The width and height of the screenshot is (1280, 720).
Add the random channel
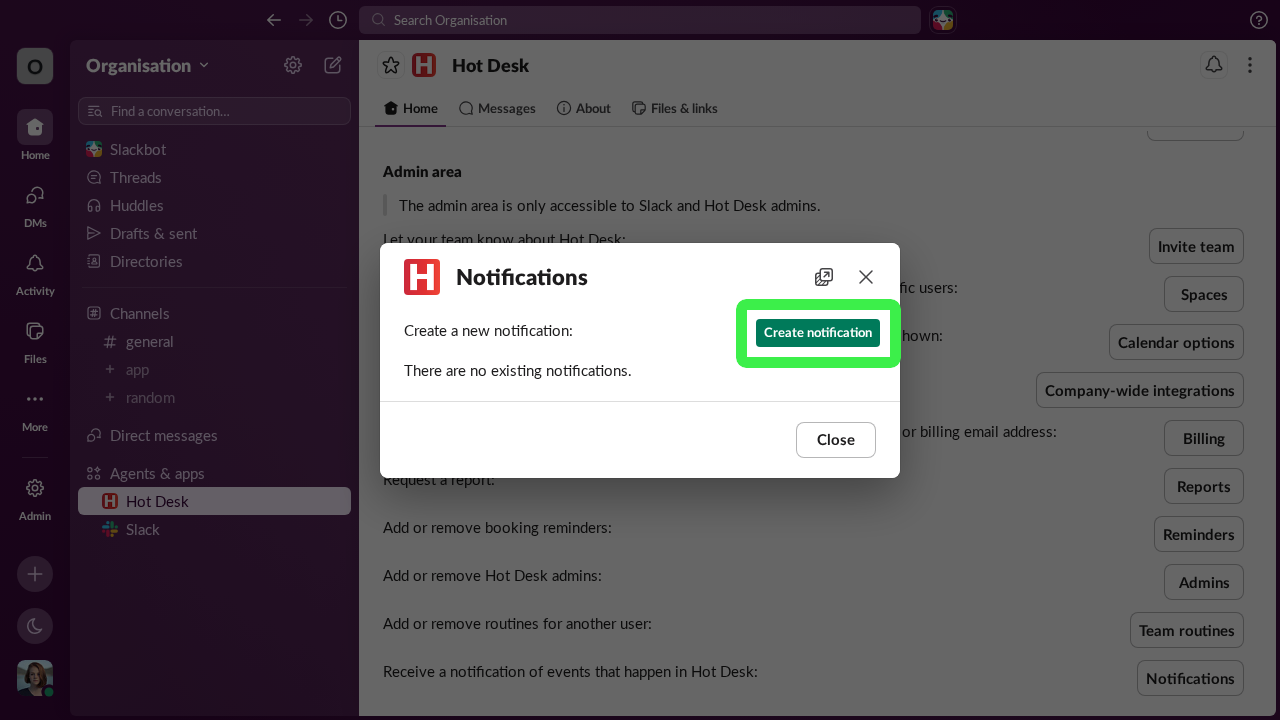pyautogui.click(x=214, y=397)
